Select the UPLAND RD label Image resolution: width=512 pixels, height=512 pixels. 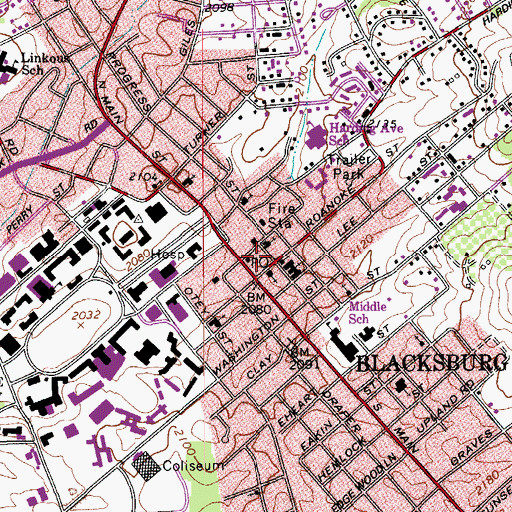(446, 405)
